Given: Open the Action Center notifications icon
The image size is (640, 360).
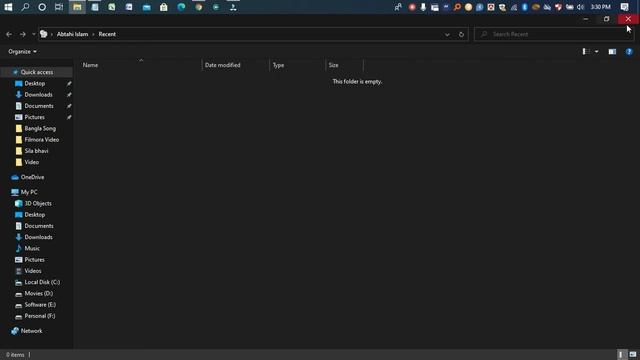Looking at the screenshot, I should 624,7.
